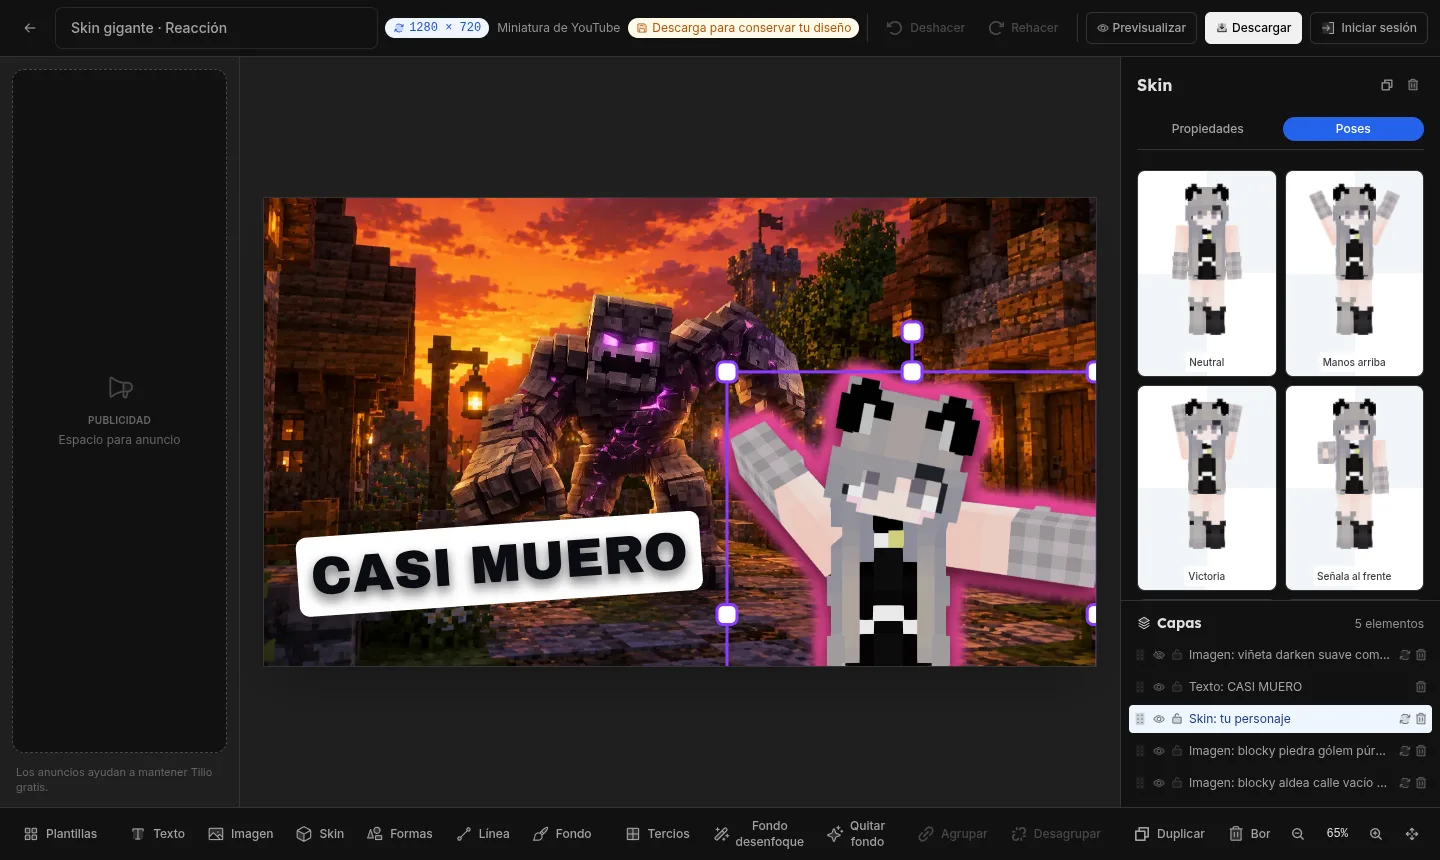The image size is (1440, 860).
Task: Open Previsualizar preview
Action: (x=1141, y=28)
